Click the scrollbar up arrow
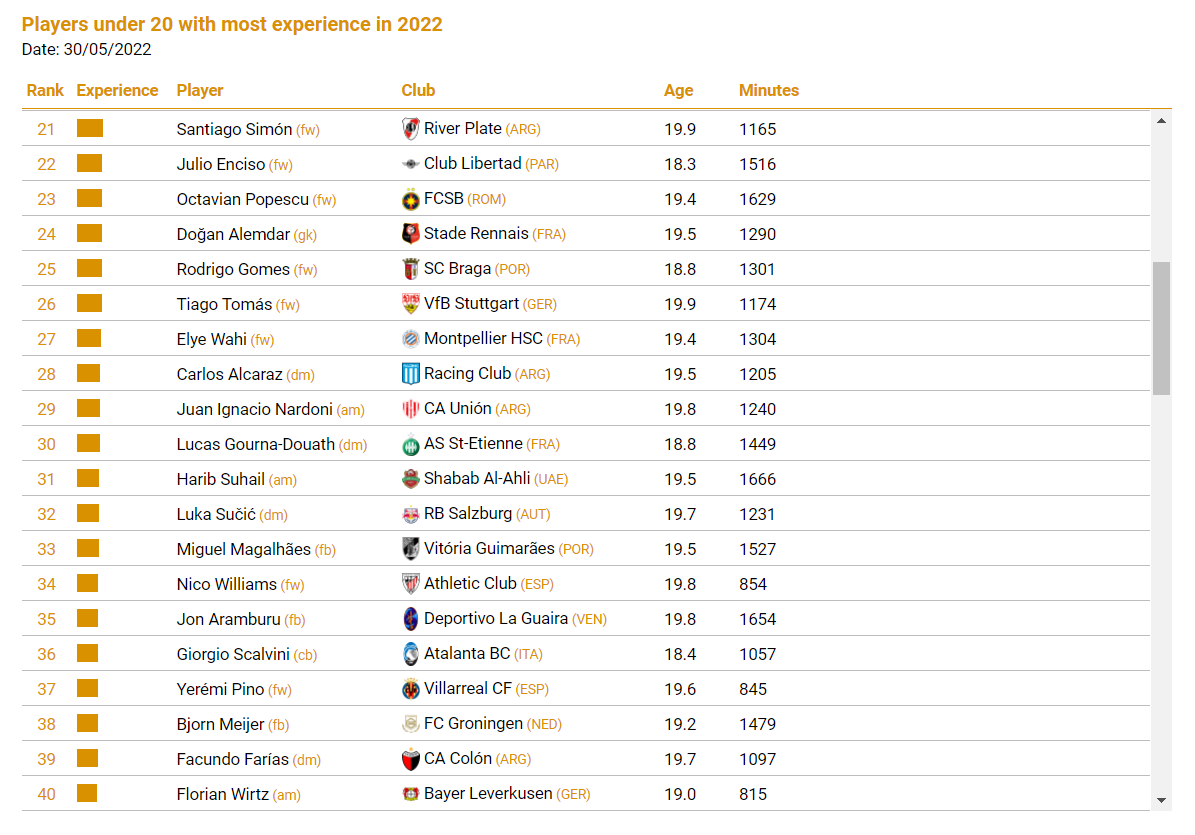Viewport: 1195px width, 835px height. pos(1161,120)
